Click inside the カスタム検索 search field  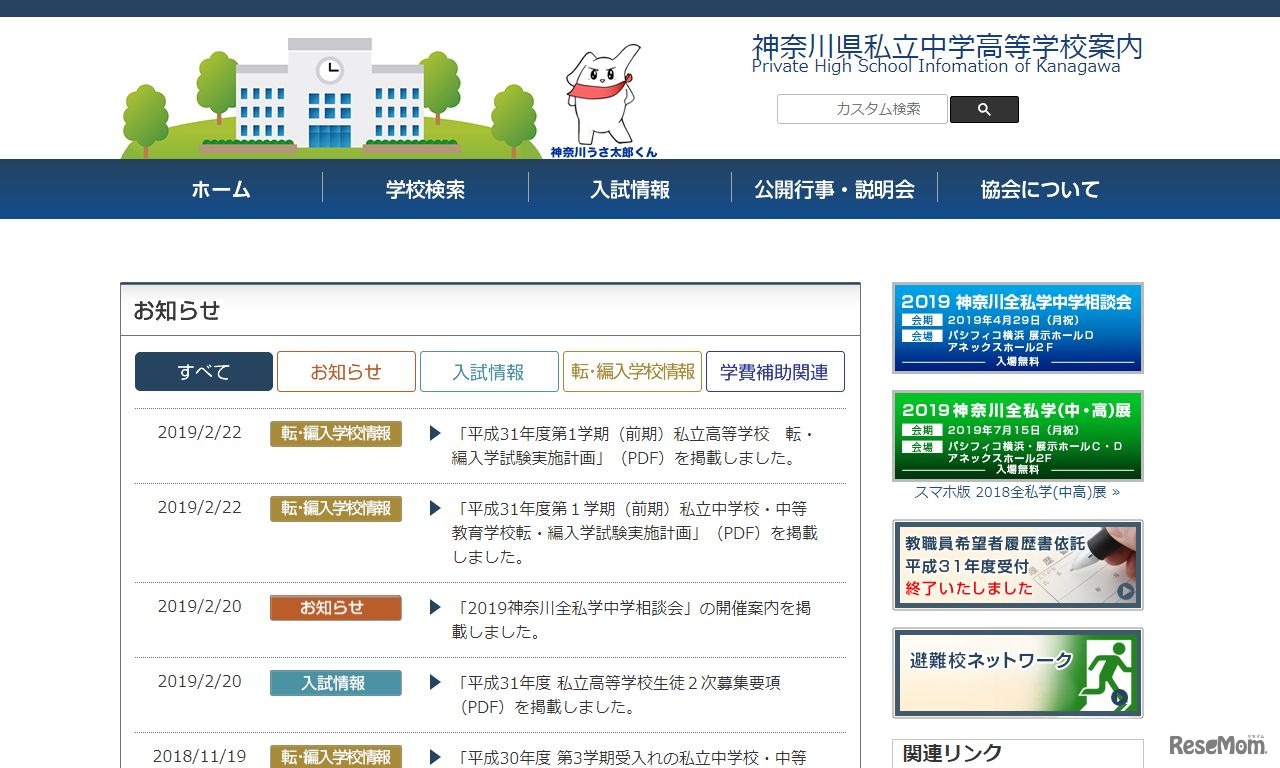(862, 109)
